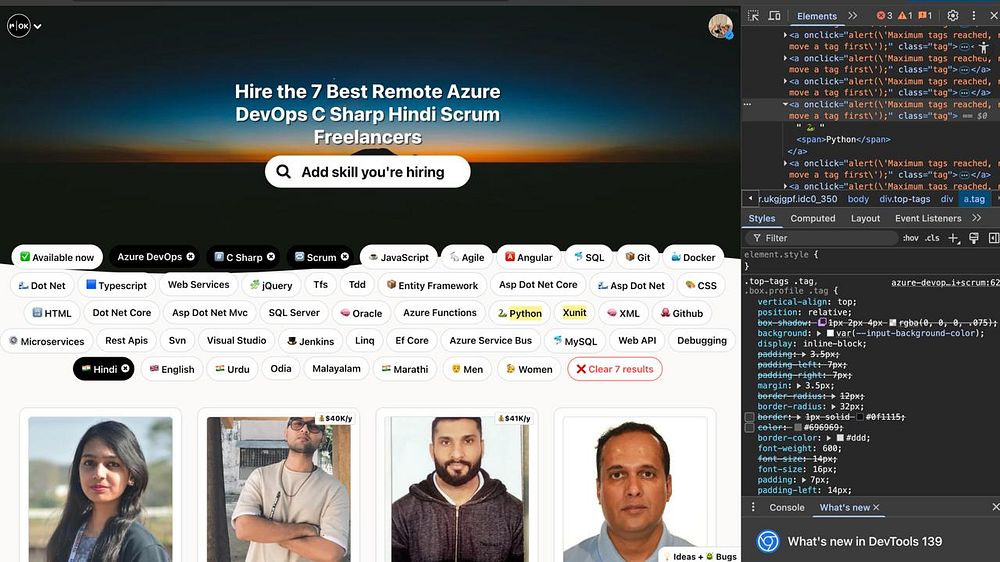Switch to the Console drawer tab
Viewport: 1000px width, 562px height.
pos(786,508)
